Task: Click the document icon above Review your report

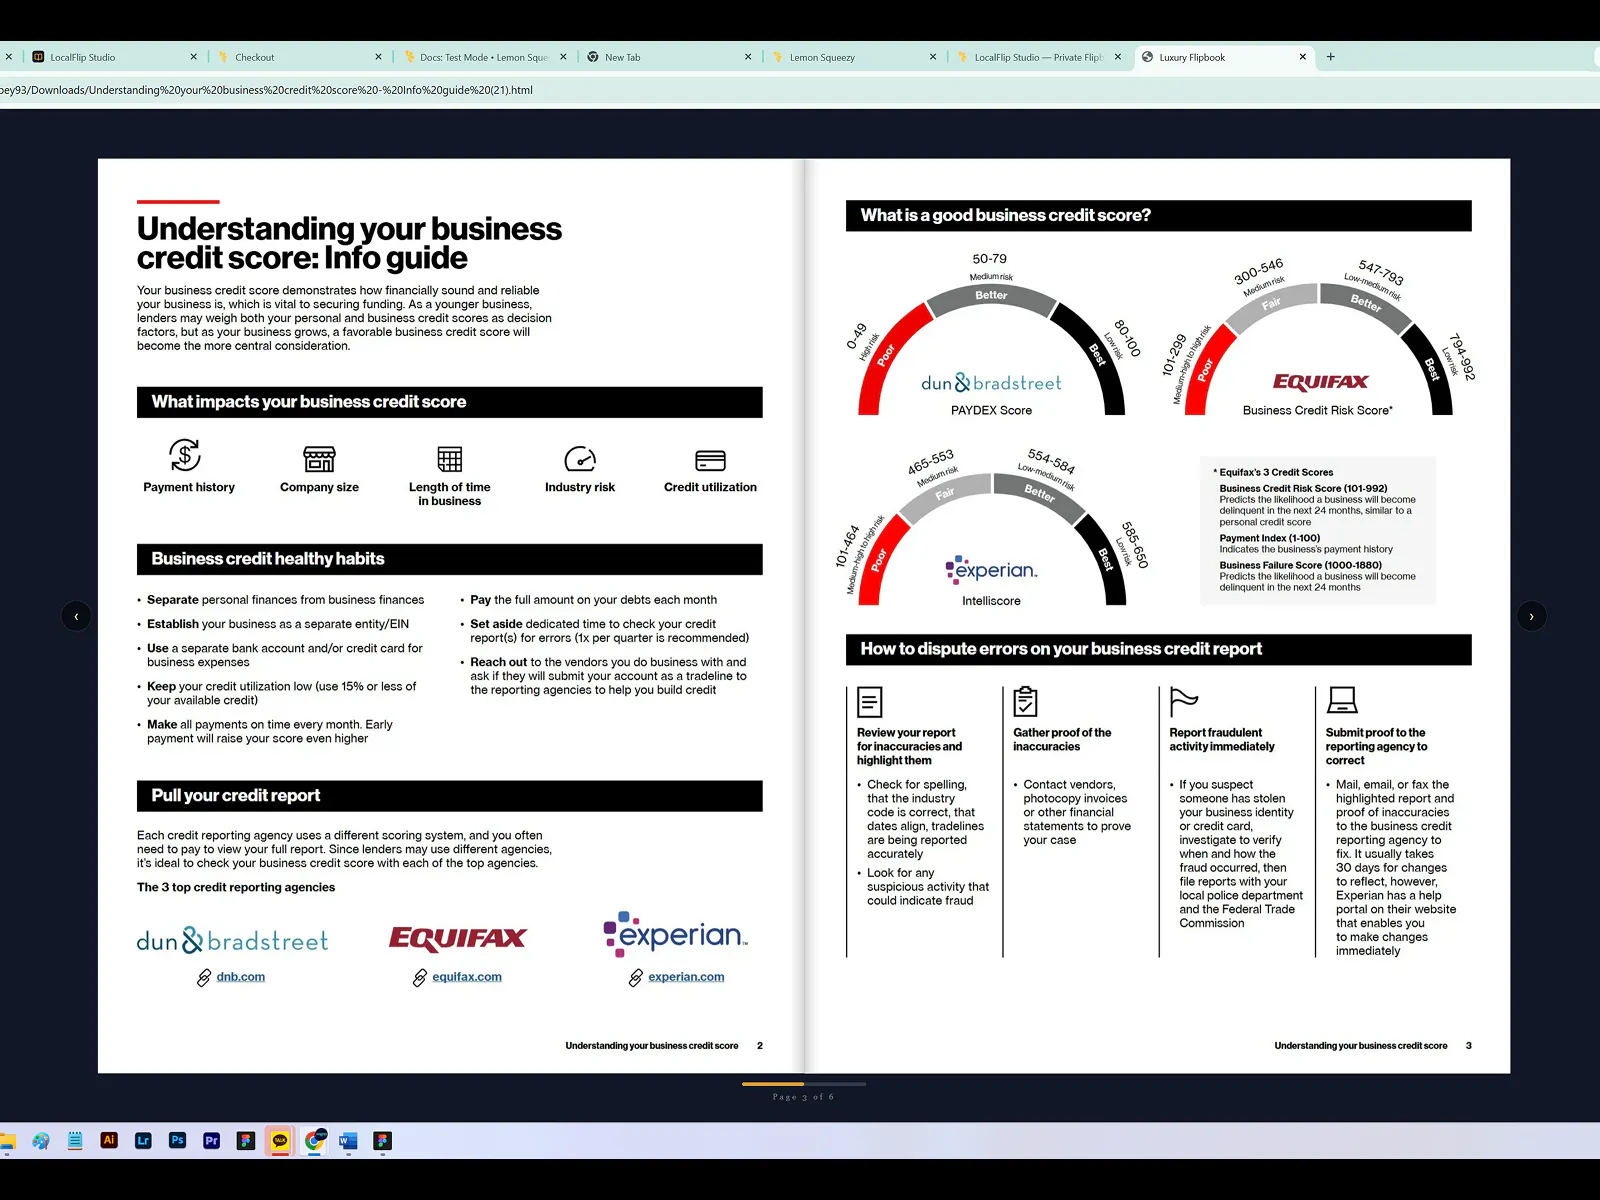Action: tap(870, 702)
